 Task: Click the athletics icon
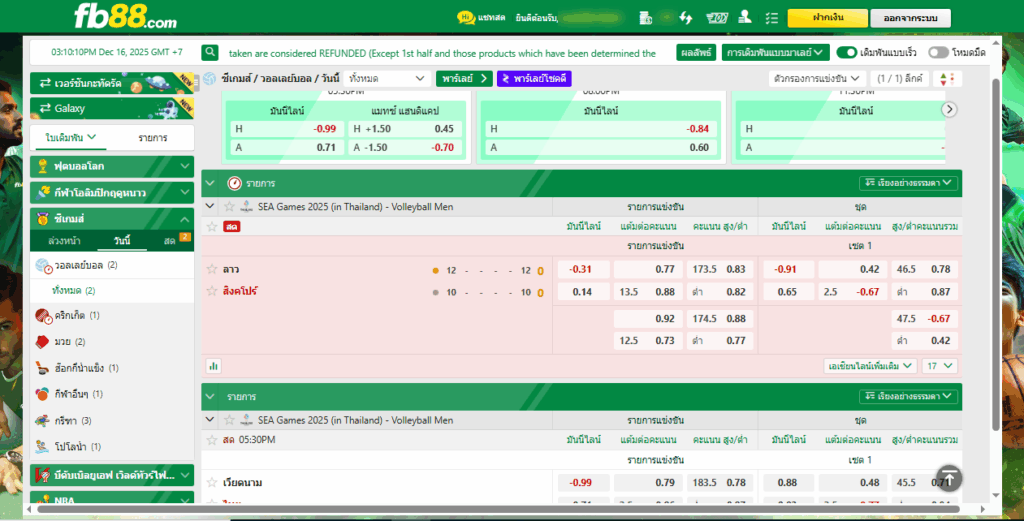point(42,420)
